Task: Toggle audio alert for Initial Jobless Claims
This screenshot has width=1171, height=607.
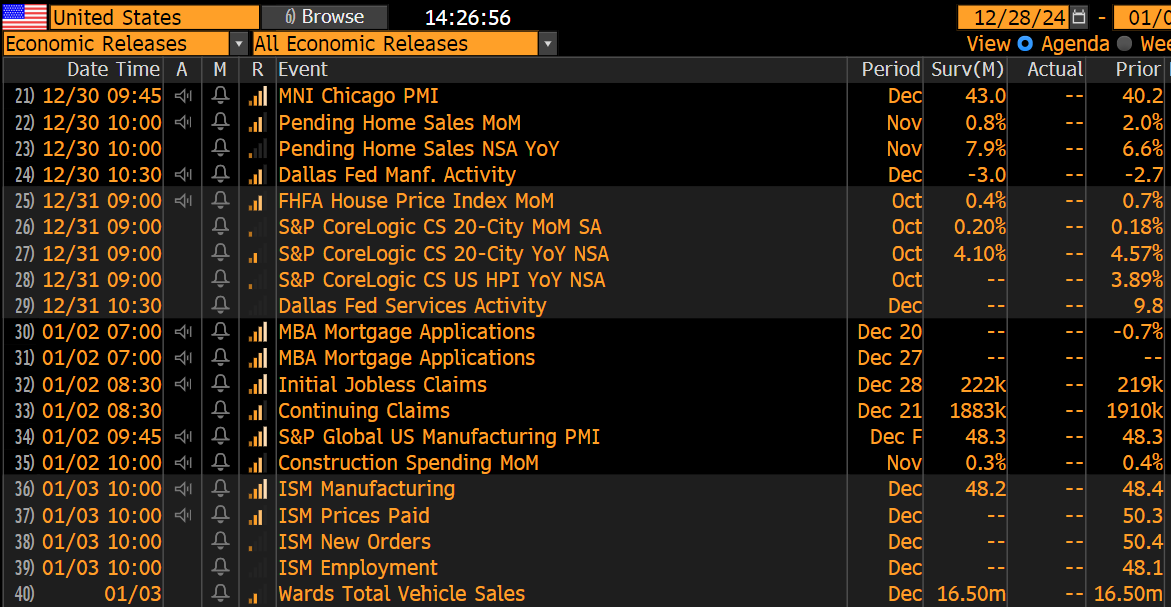Action: 183,385
